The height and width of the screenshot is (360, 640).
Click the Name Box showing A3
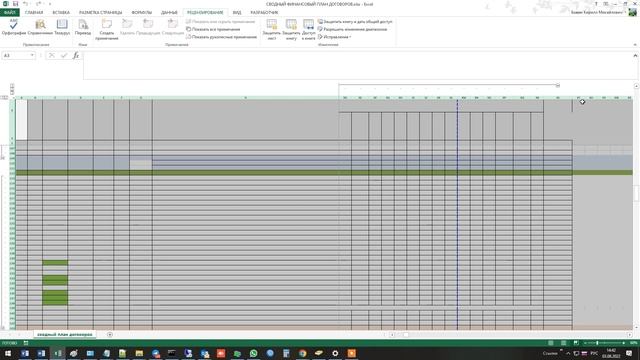pyautogui.click(x=16, y=56)
